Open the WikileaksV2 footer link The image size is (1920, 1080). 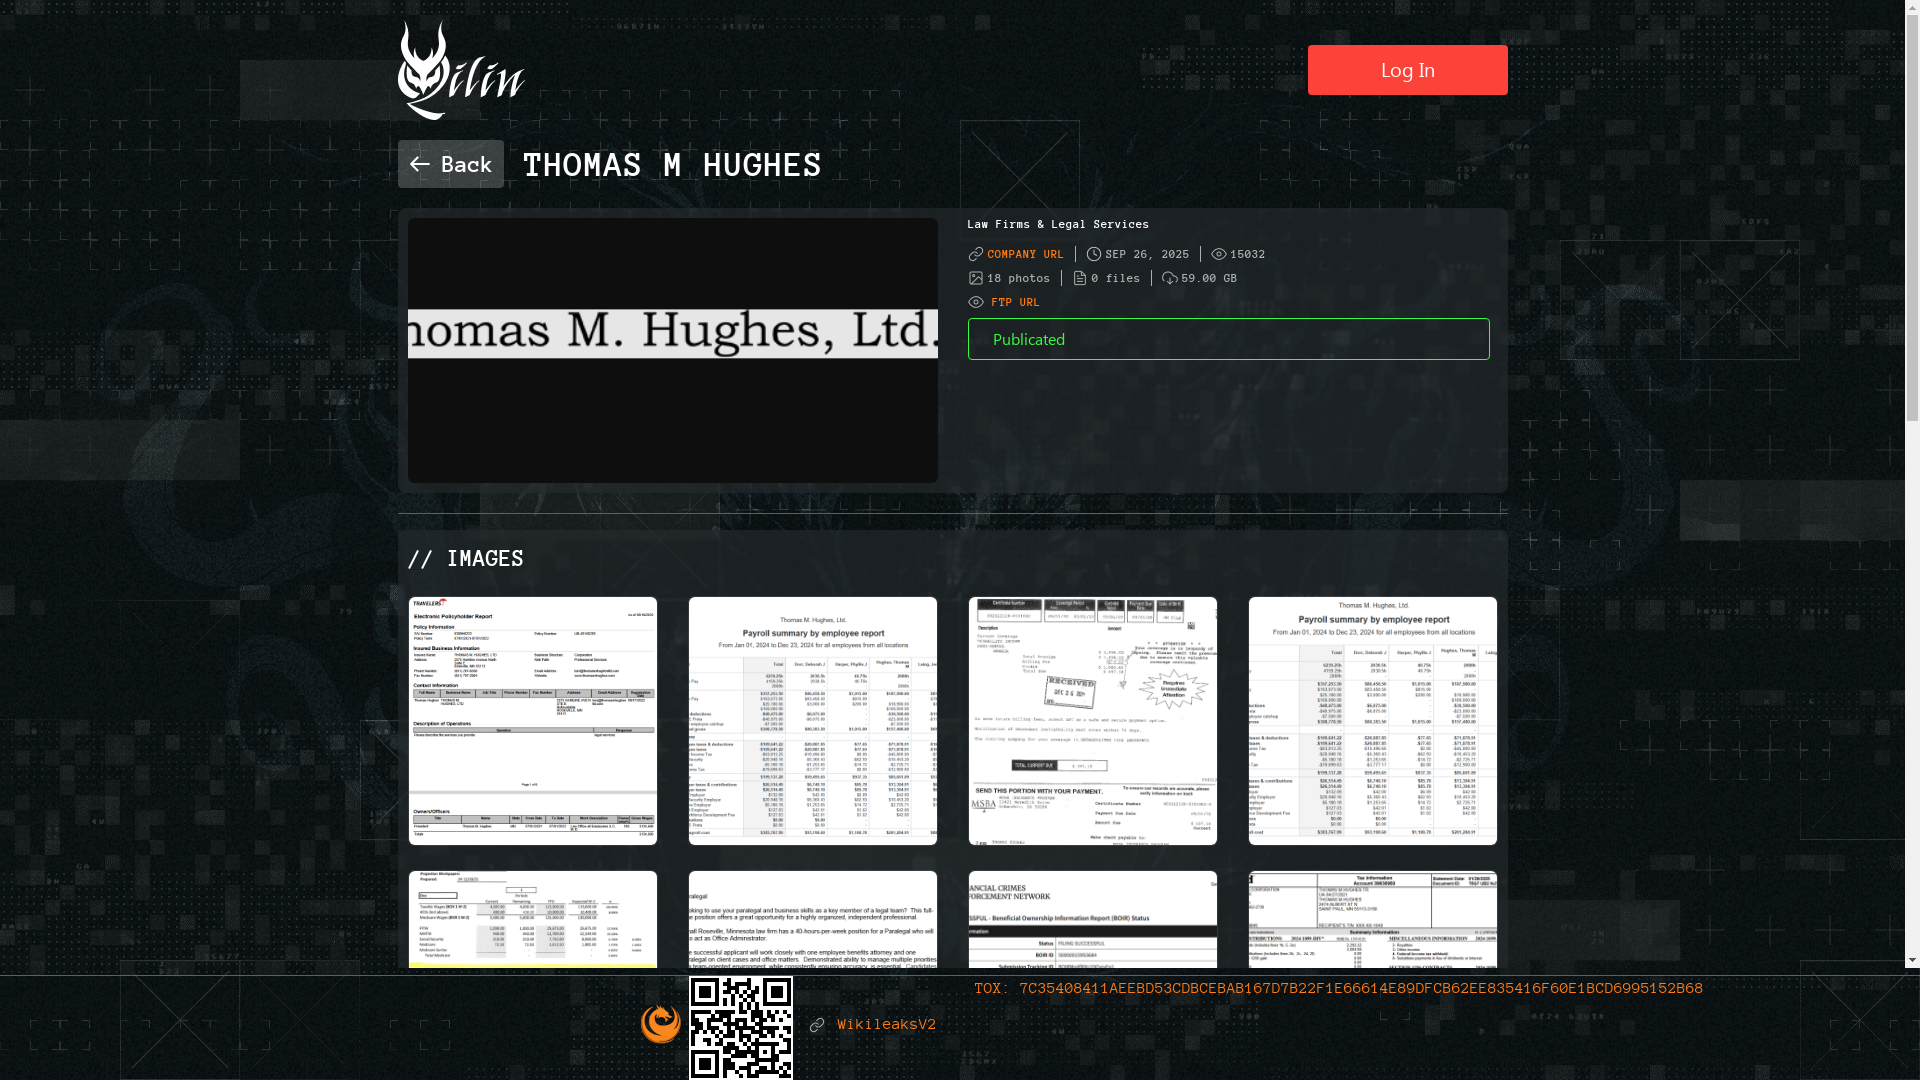pos(886,1025)
